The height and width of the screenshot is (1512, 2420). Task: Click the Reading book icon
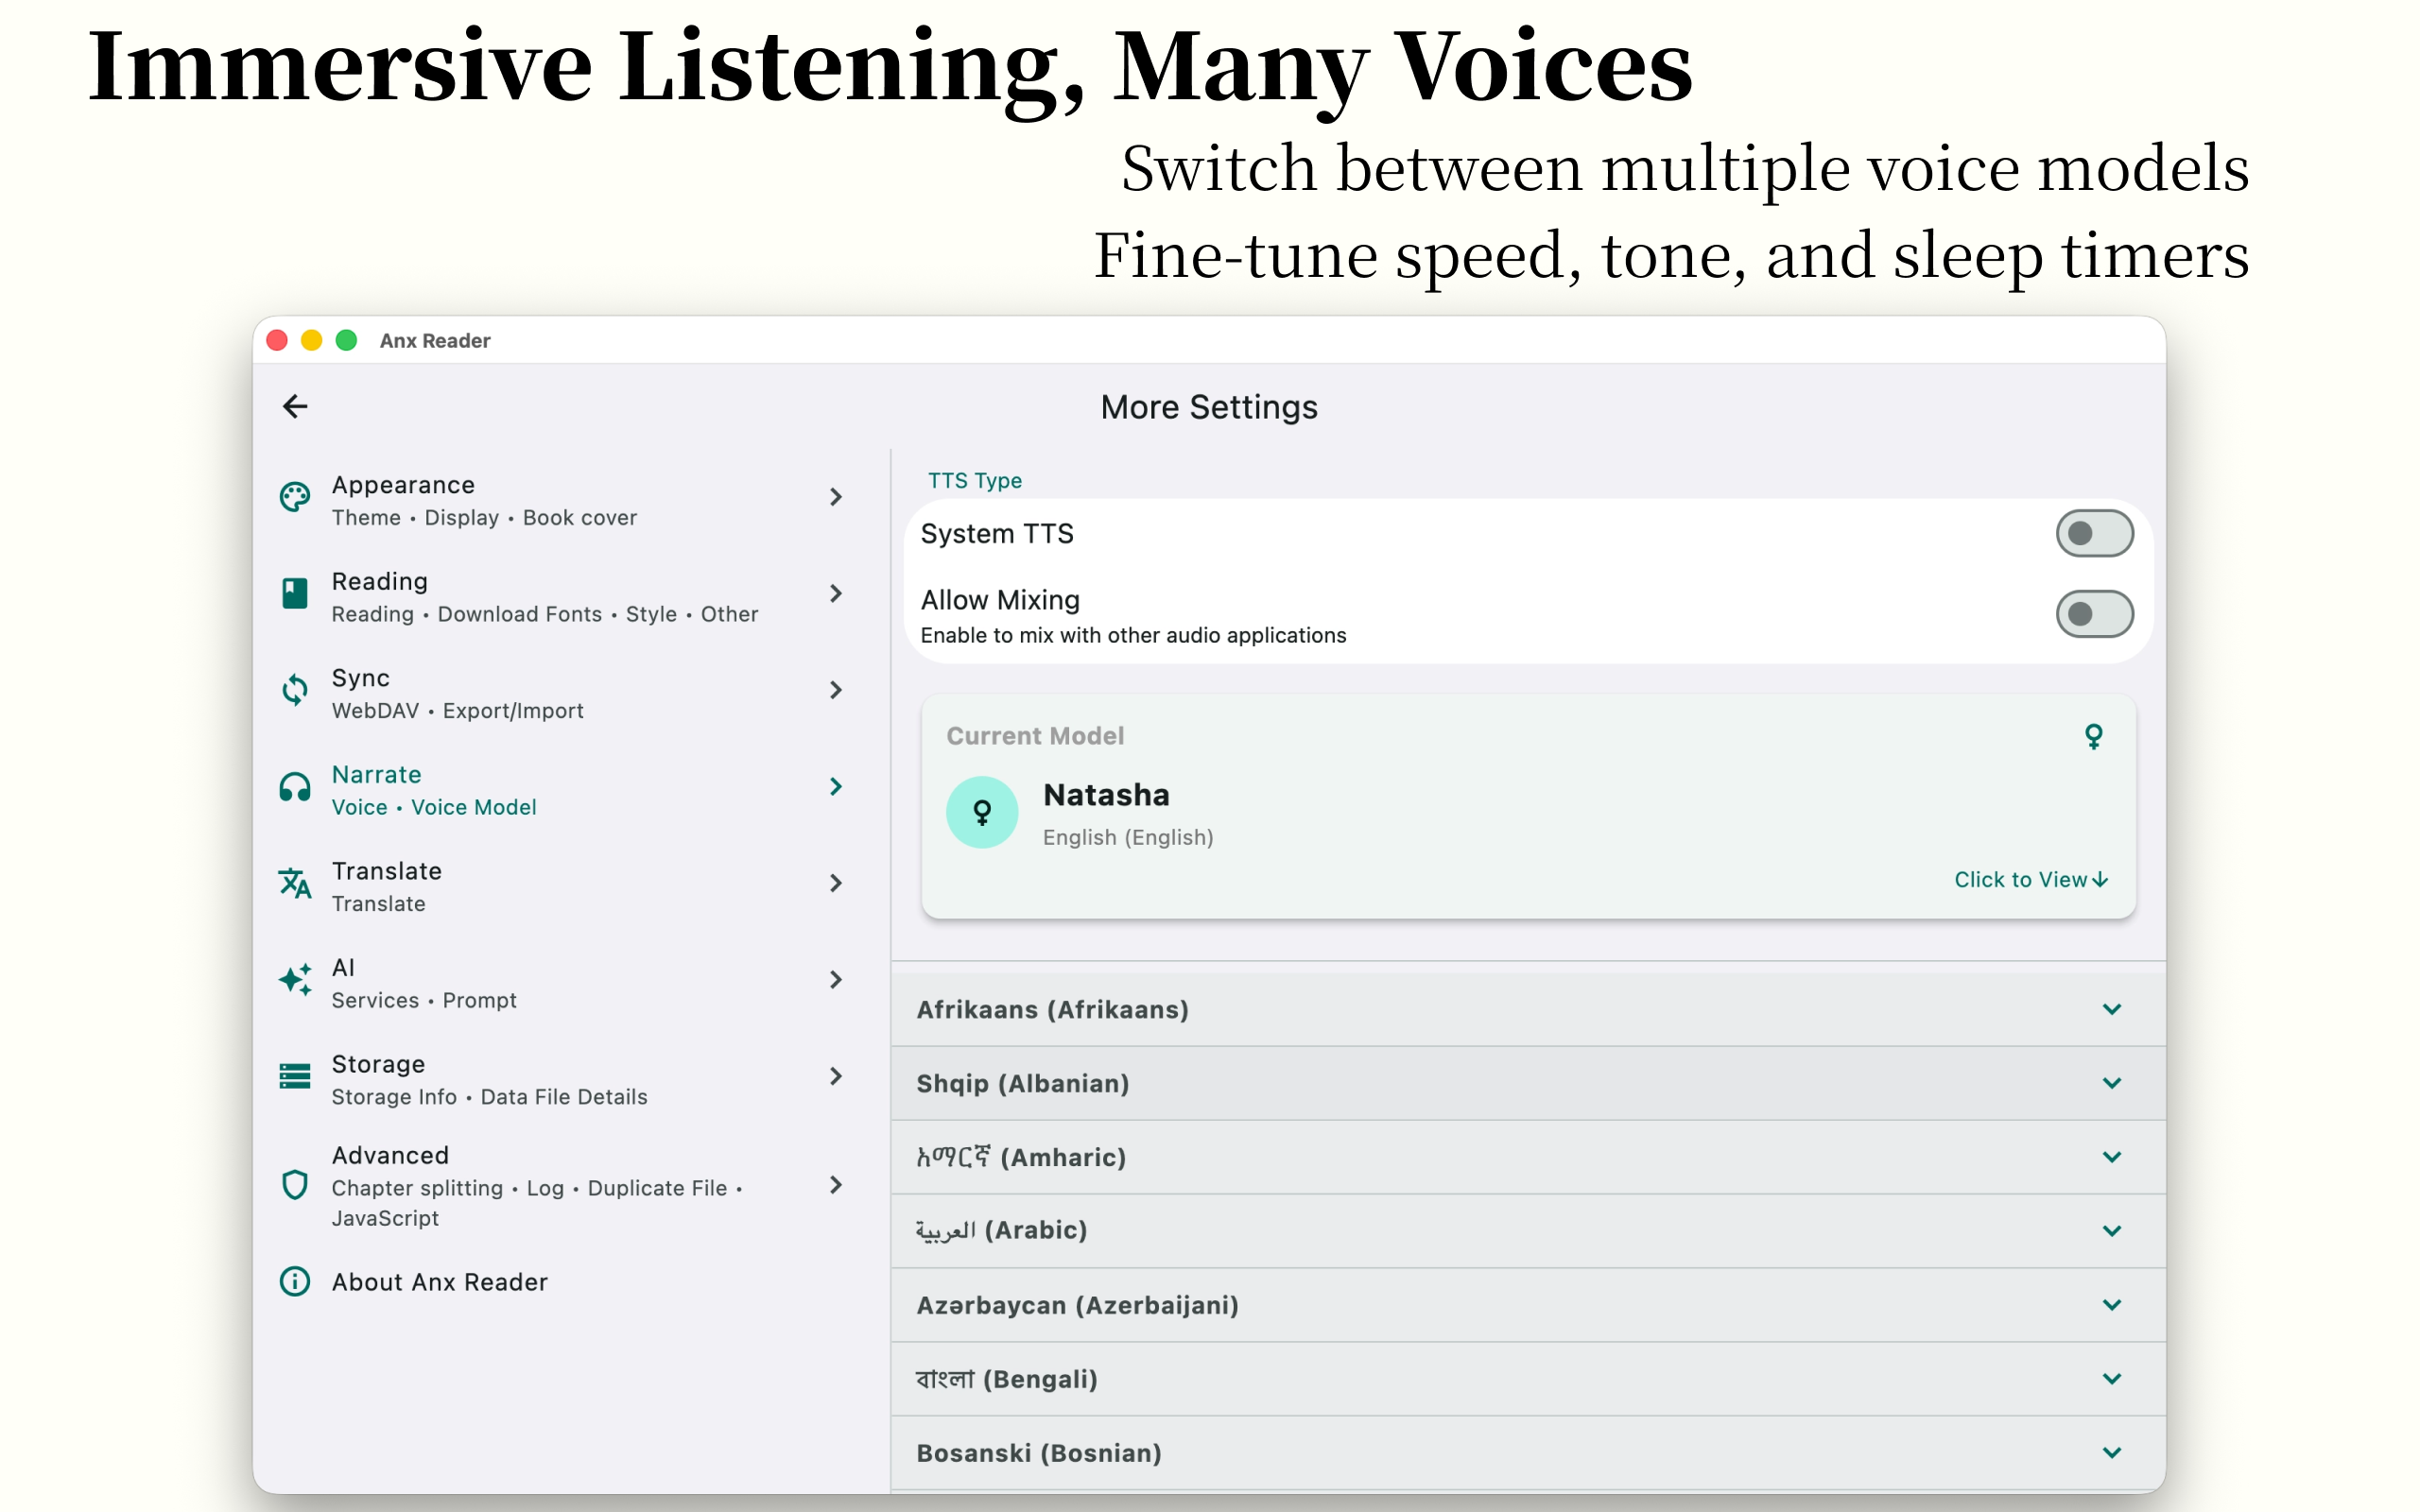coord(295,594)
